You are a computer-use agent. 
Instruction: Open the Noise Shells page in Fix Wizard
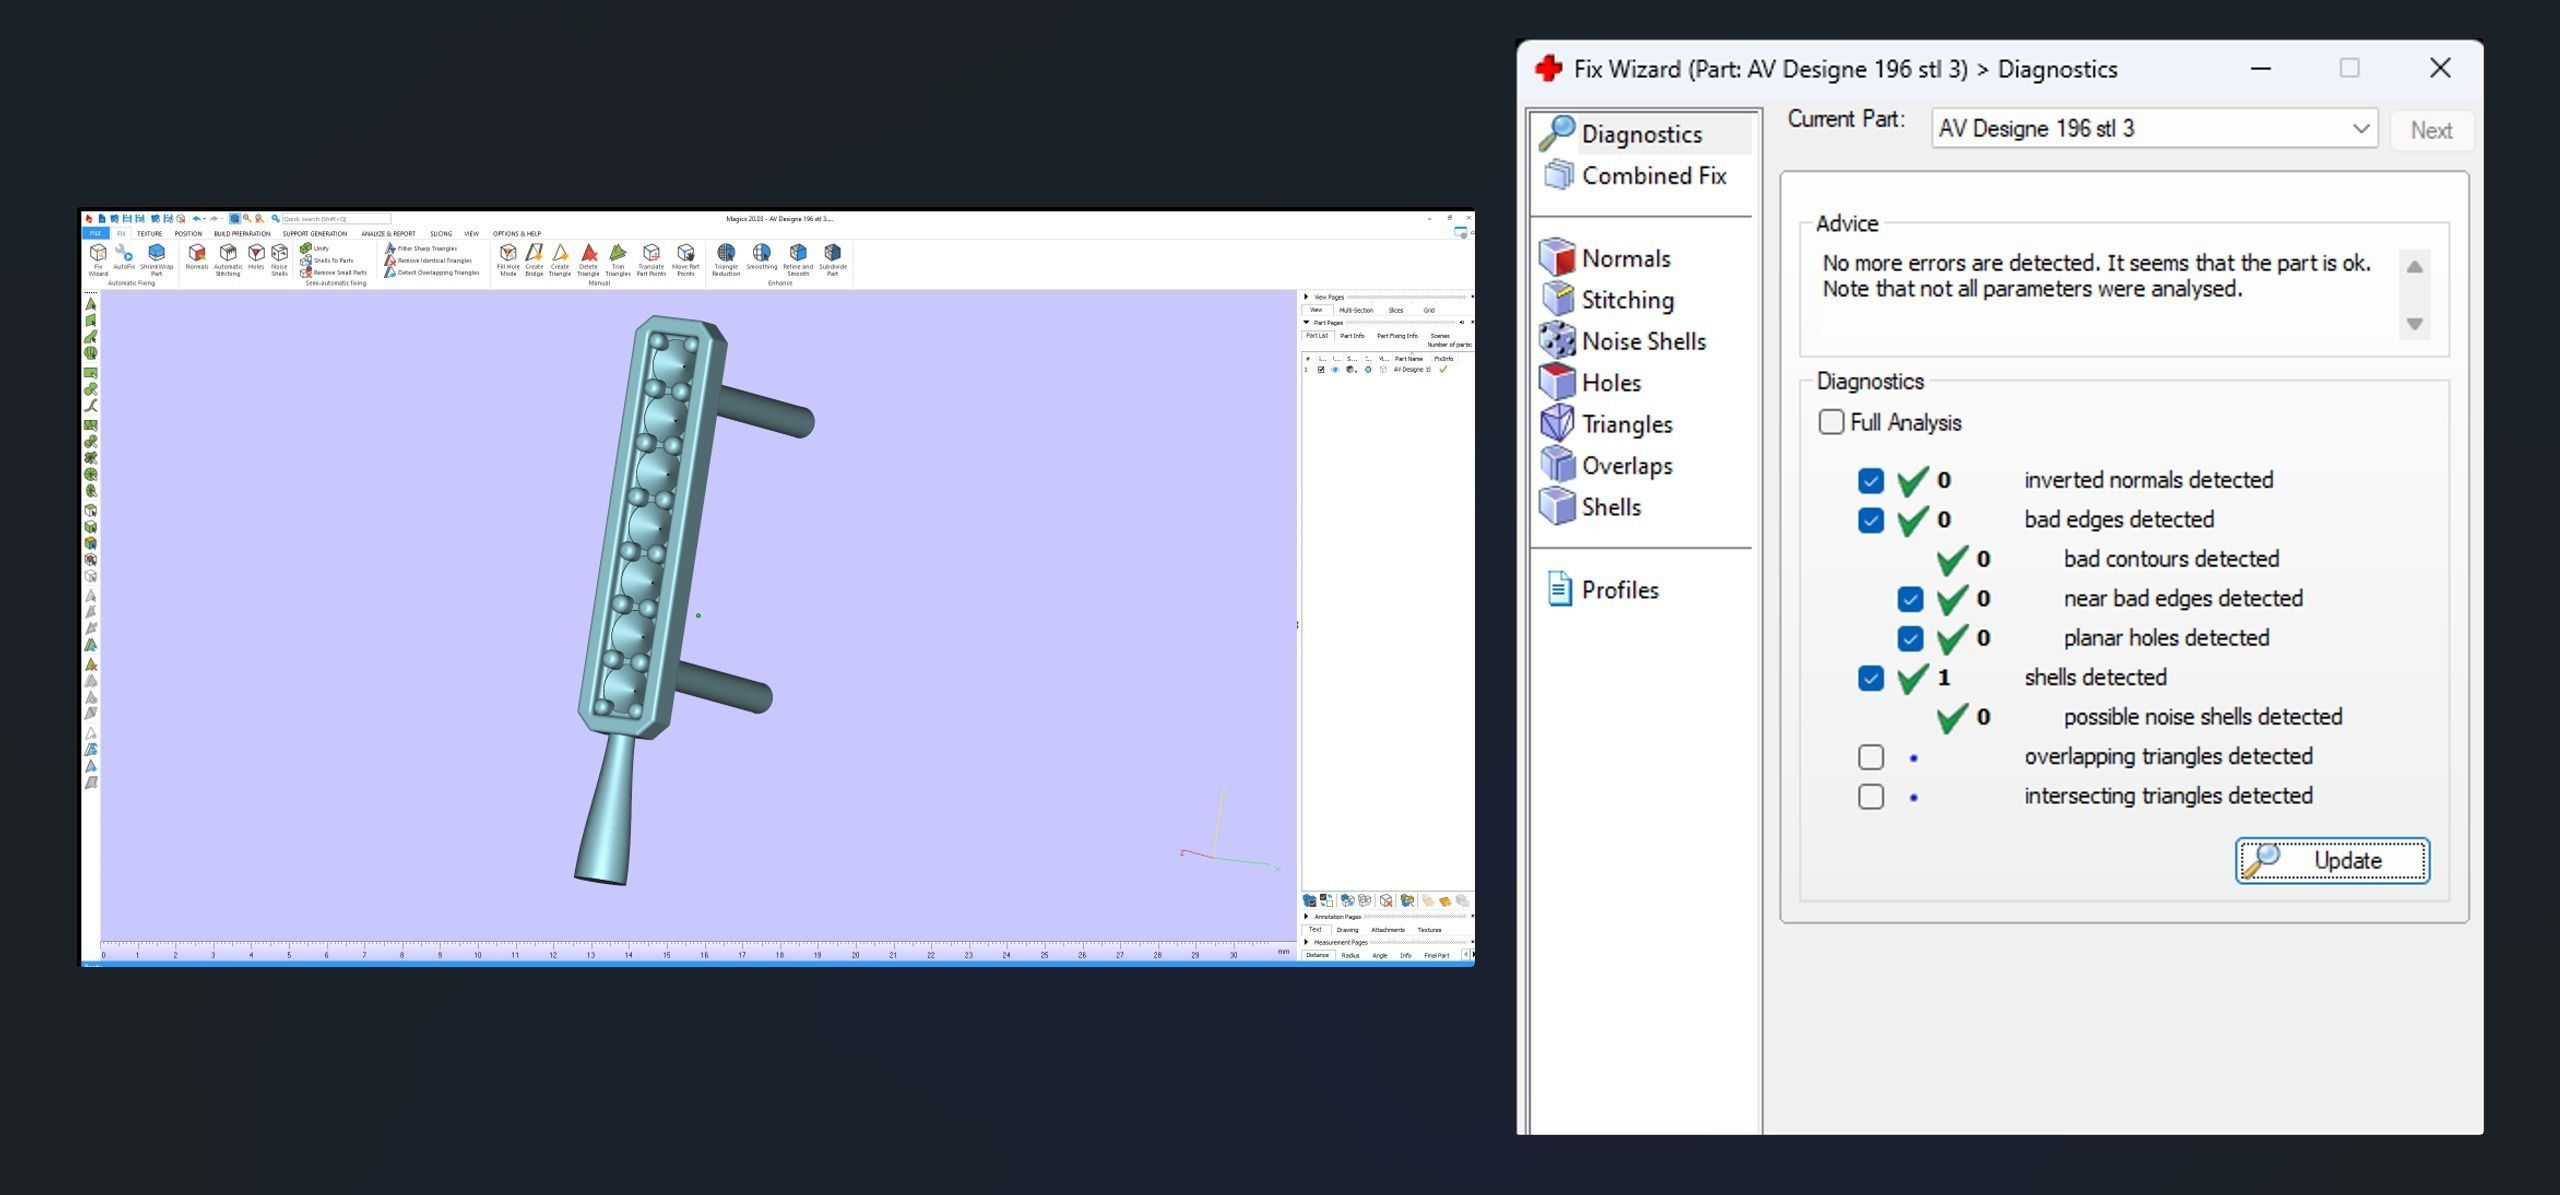click(x=1642, y=341)
